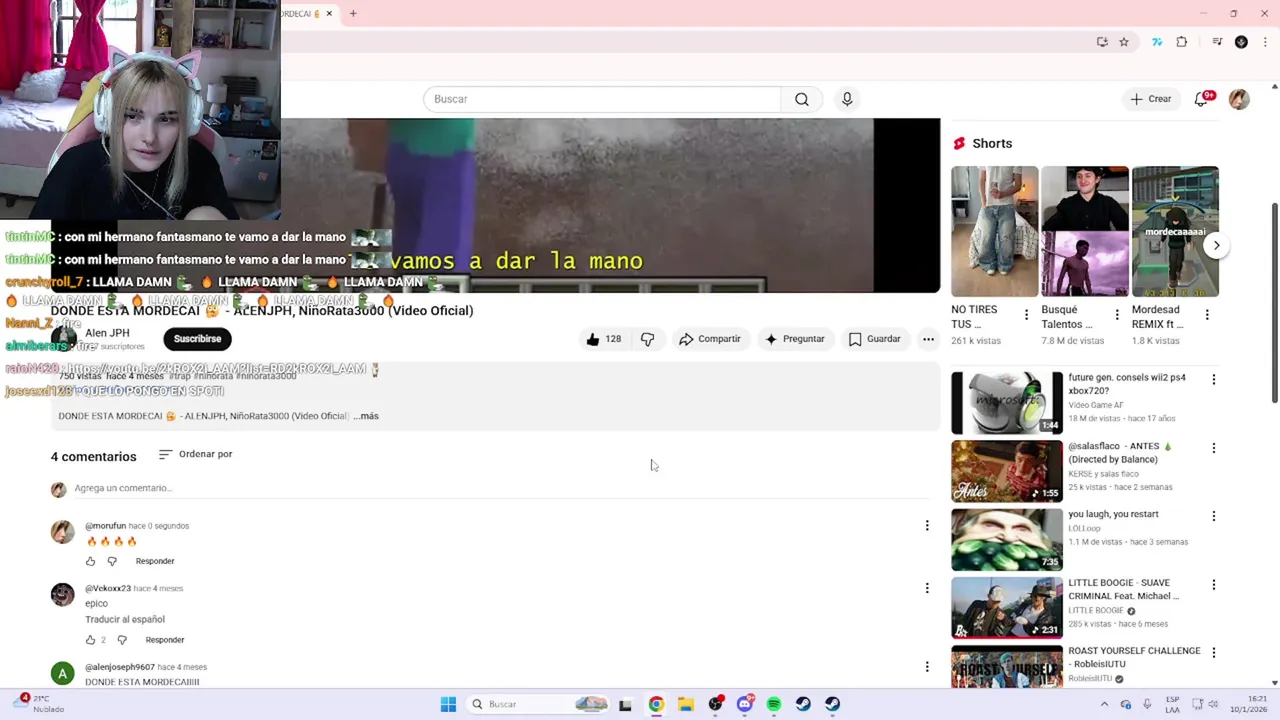Open YouTube account avatar menu
Viewport: 1280px width, 720px height.
coord(1239,99)
